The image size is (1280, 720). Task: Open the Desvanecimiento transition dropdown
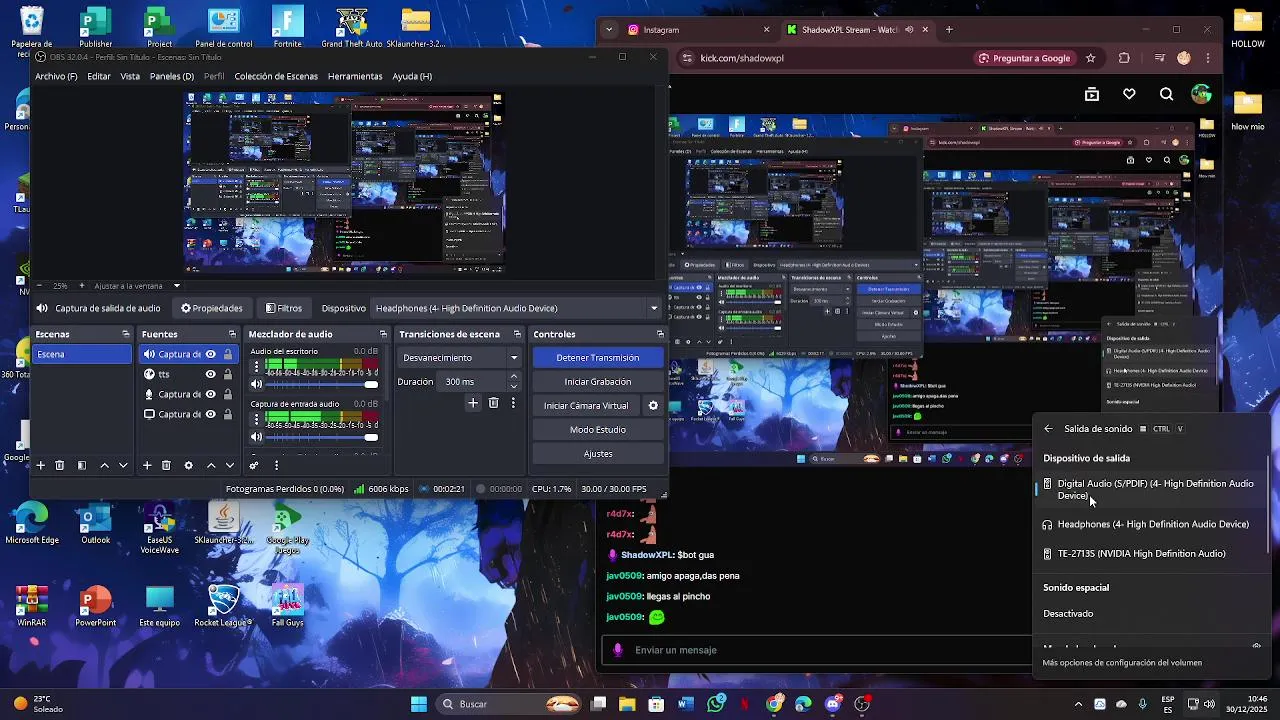coord(460,357)
